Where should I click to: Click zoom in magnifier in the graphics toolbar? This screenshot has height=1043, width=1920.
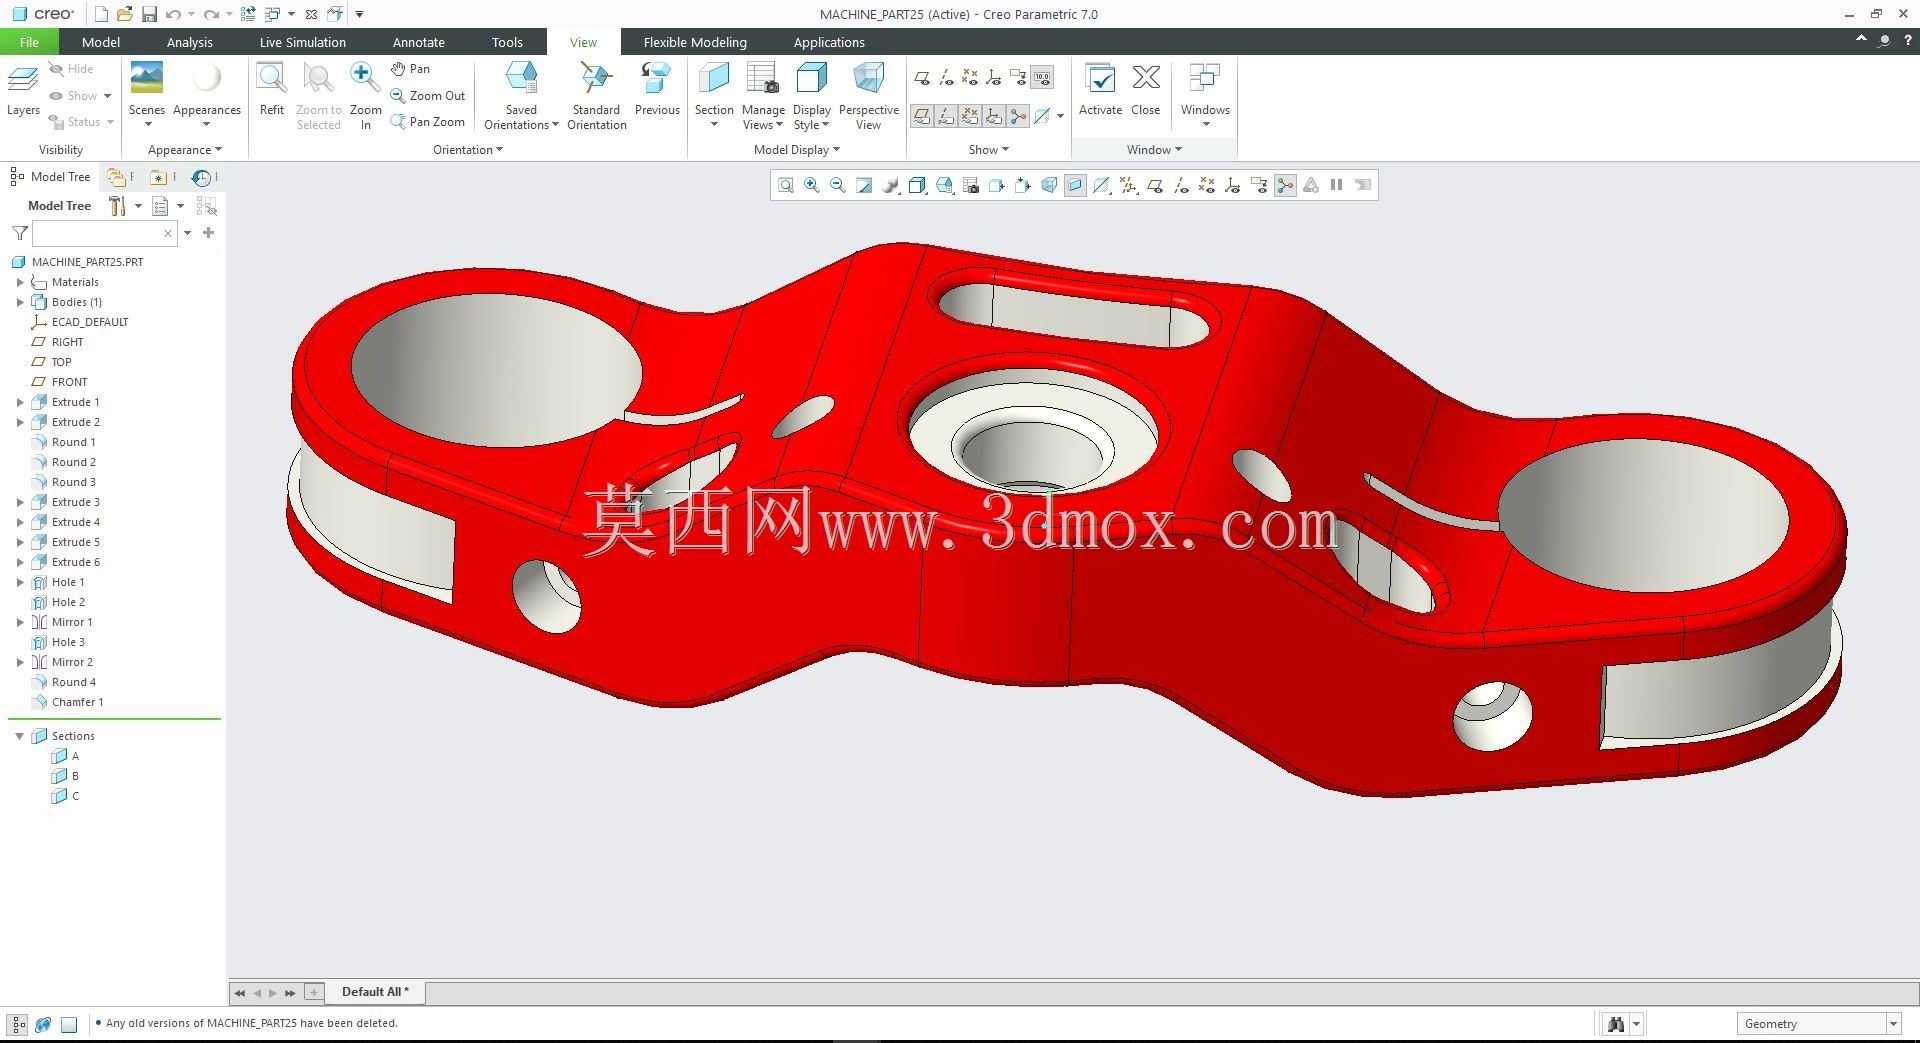812,185
